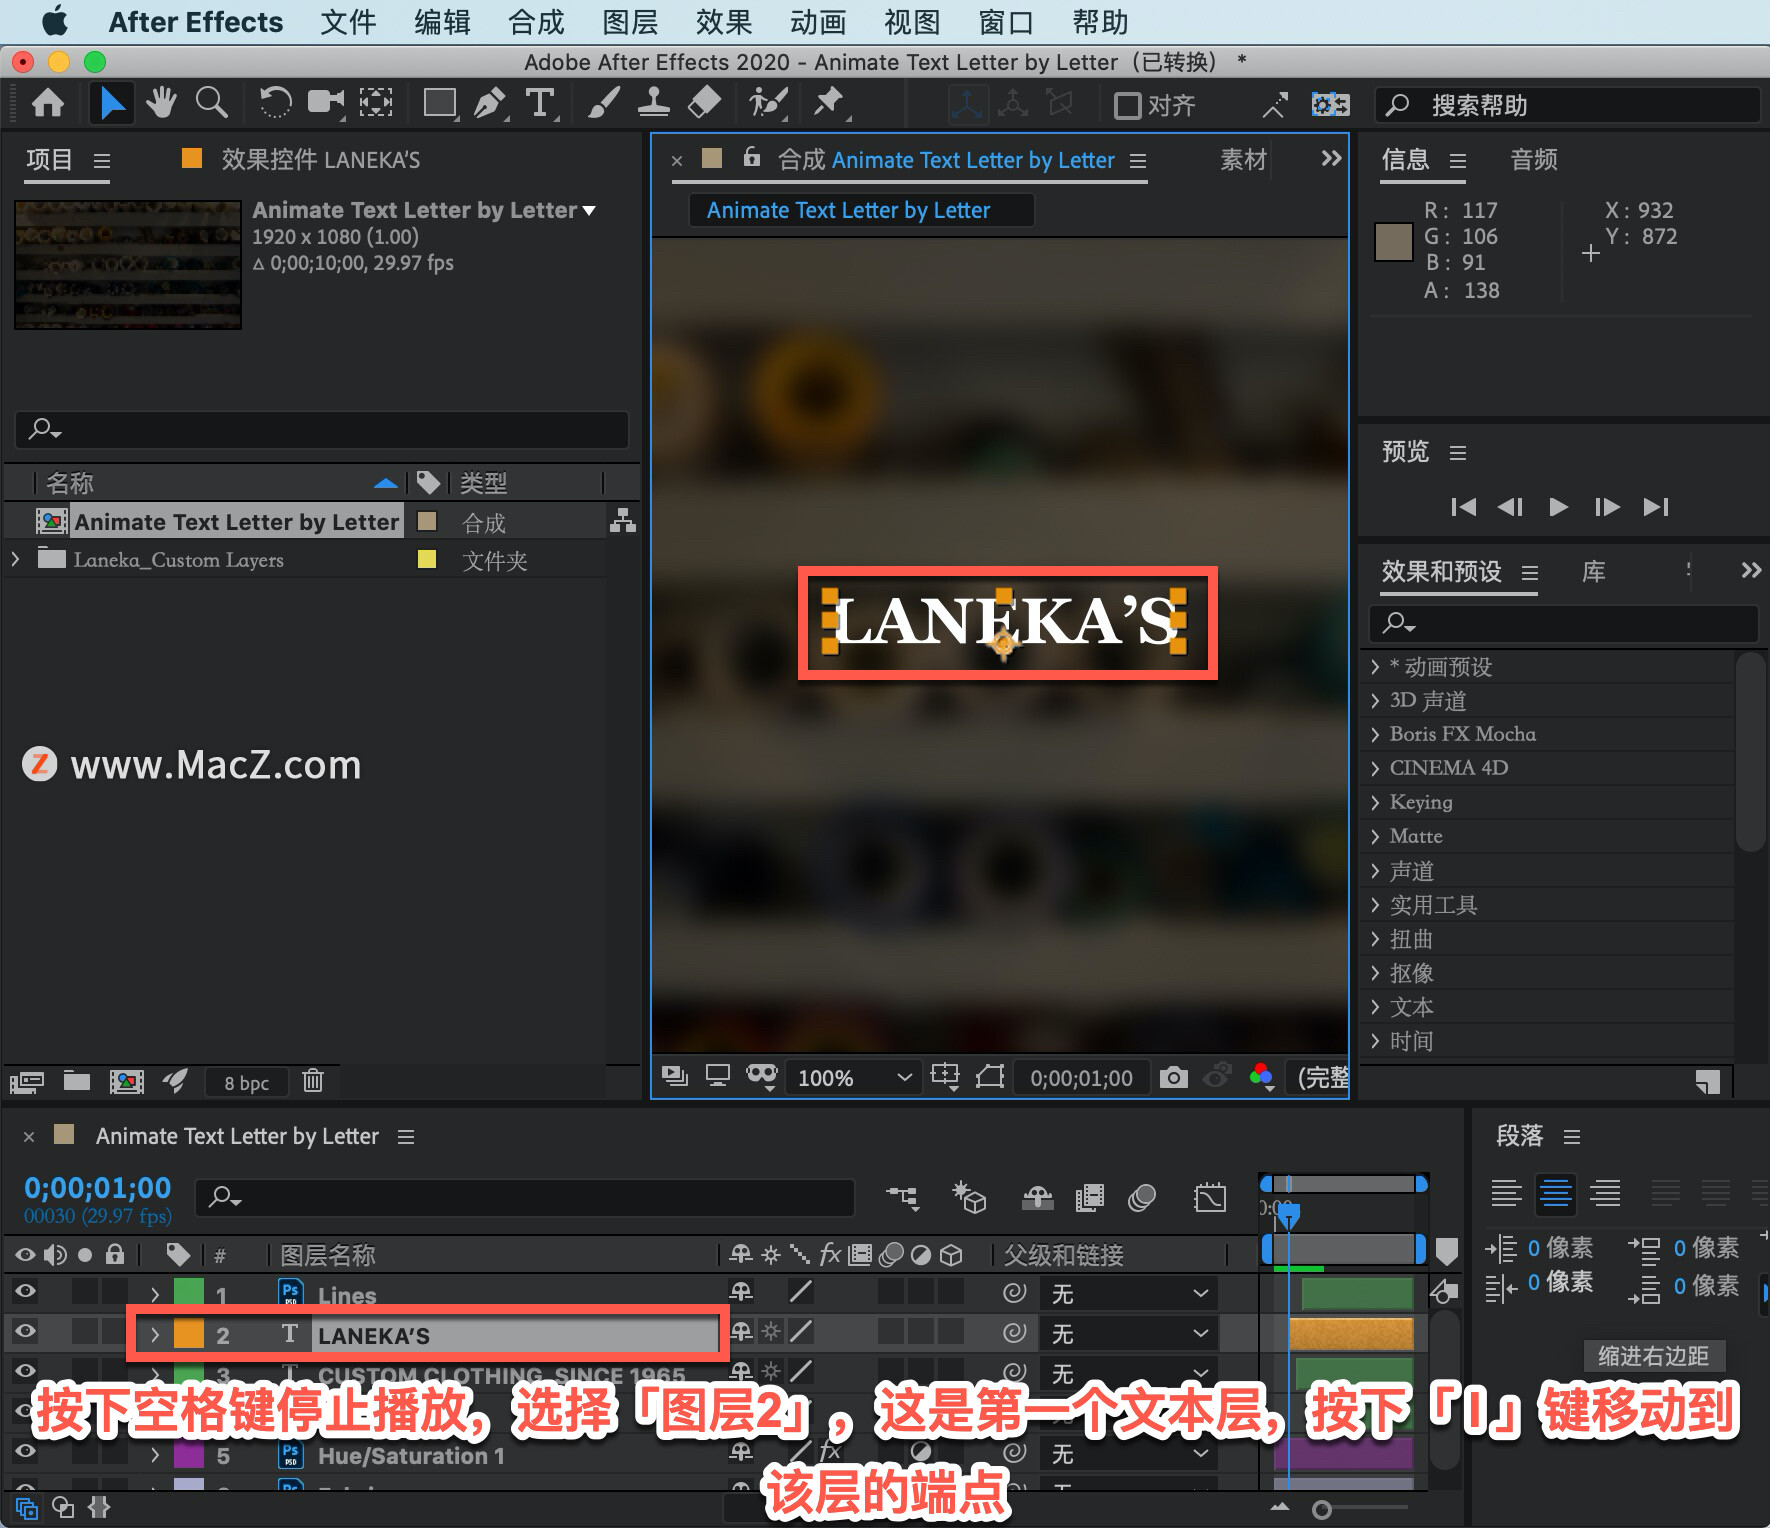Viewport: 1770px width, 1528px height.
Task: Play the preview with play button
Action: [1558, 507]
